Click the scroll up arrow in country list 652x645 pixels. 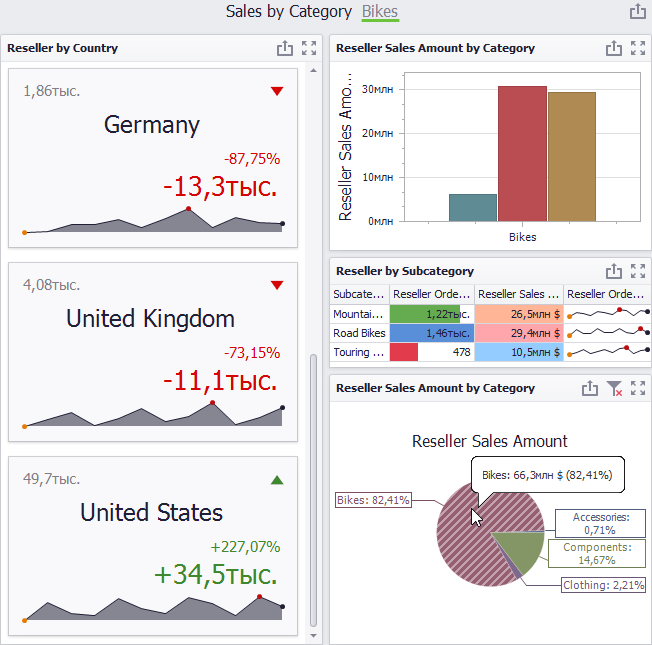pos(314,70)
